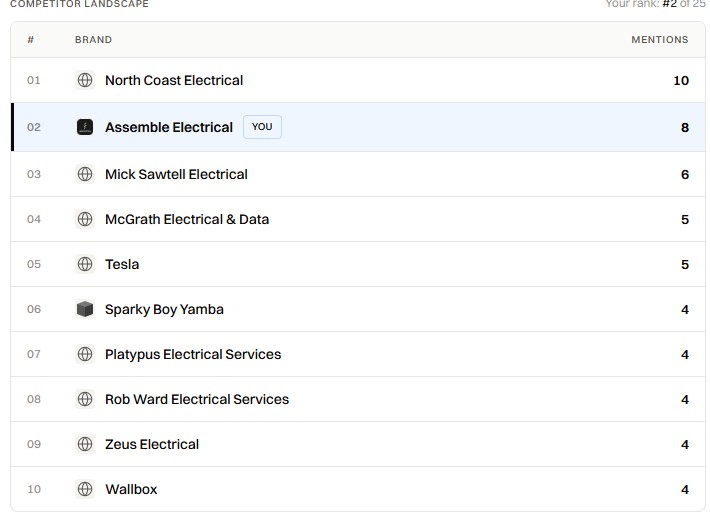Screen dimensions: 710x512
Task: Click the globe icon beside Tesla
Action: 85,264
